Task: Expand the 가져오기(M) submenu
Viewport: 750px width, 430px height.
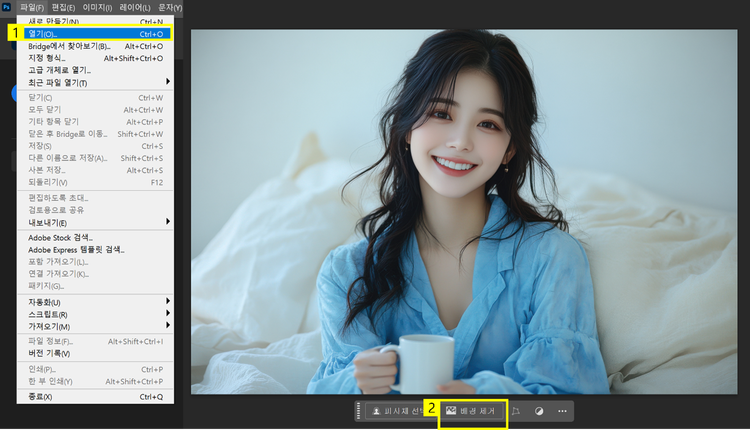Action: [x=95, y=327]
